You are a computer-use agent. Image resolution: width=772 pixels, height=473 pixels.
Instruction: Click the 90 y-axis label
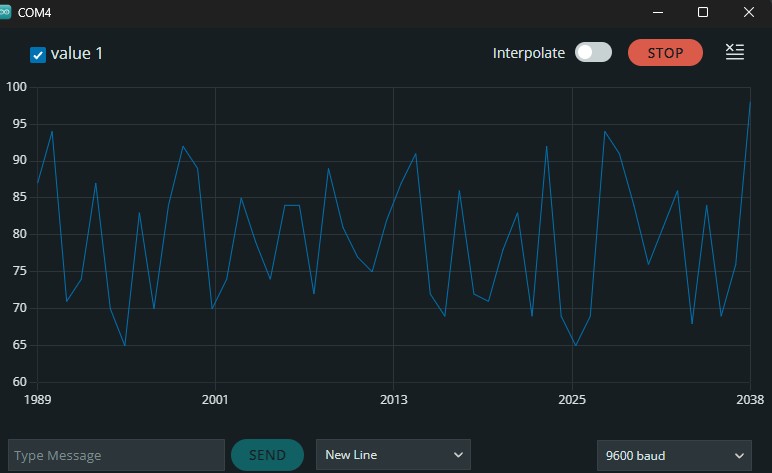20,160
